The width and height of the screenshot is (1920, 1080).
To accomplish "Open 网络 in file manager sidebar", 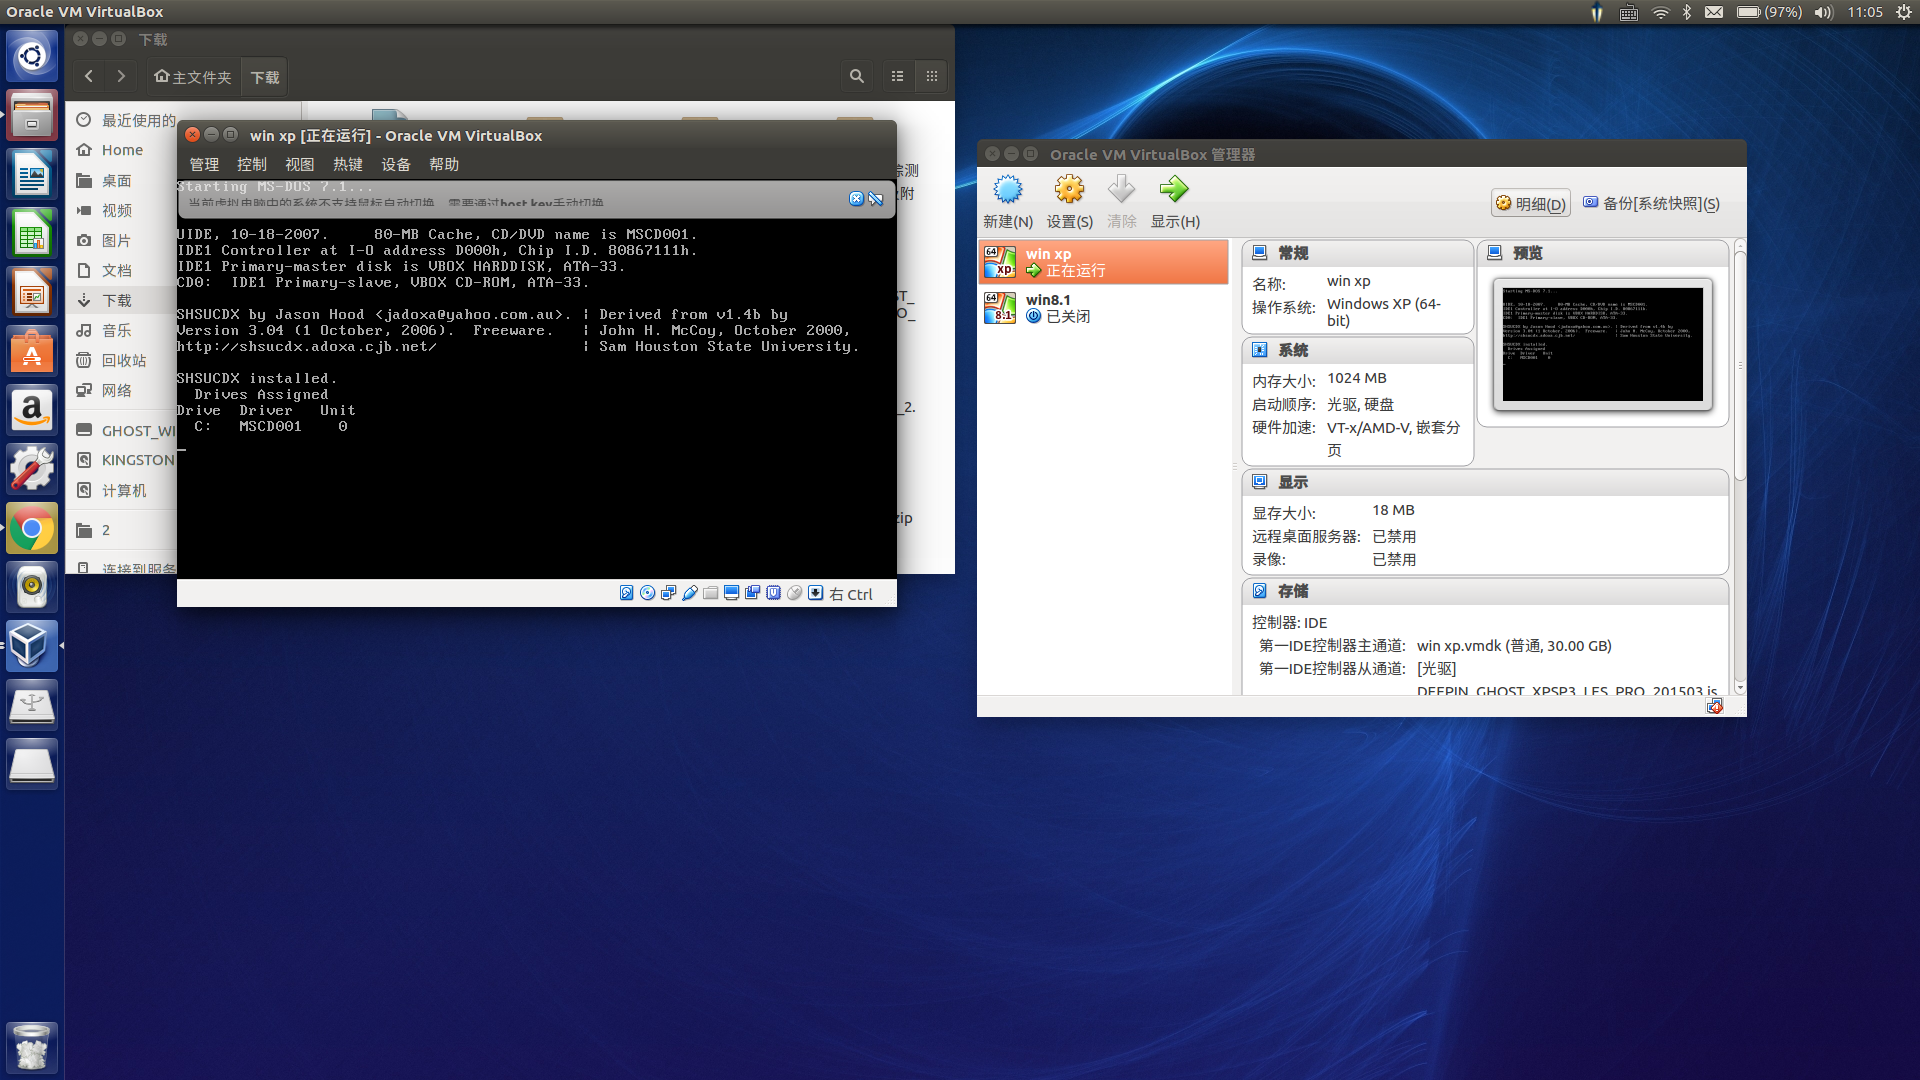I will (x=116, y=390).
